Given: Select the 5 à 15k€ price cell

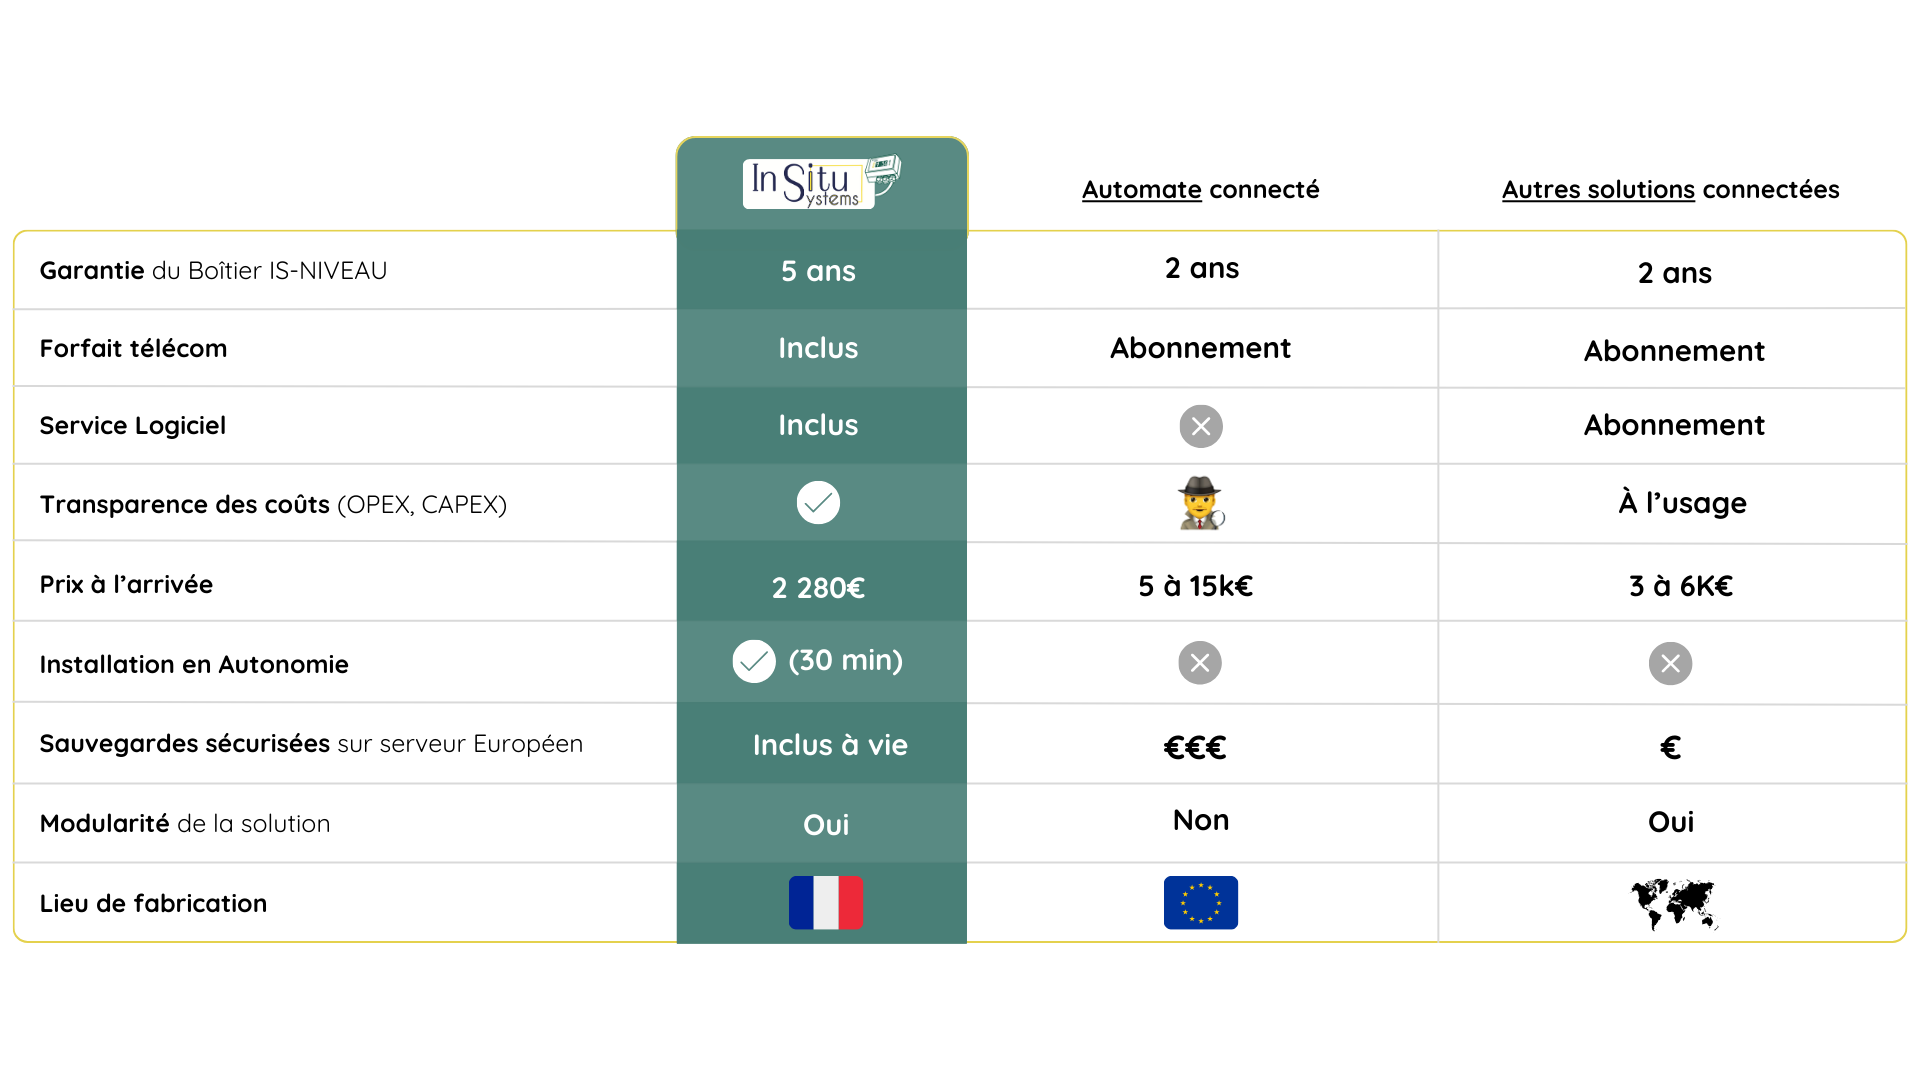Looking at the screenshot, I should 1196,586.
